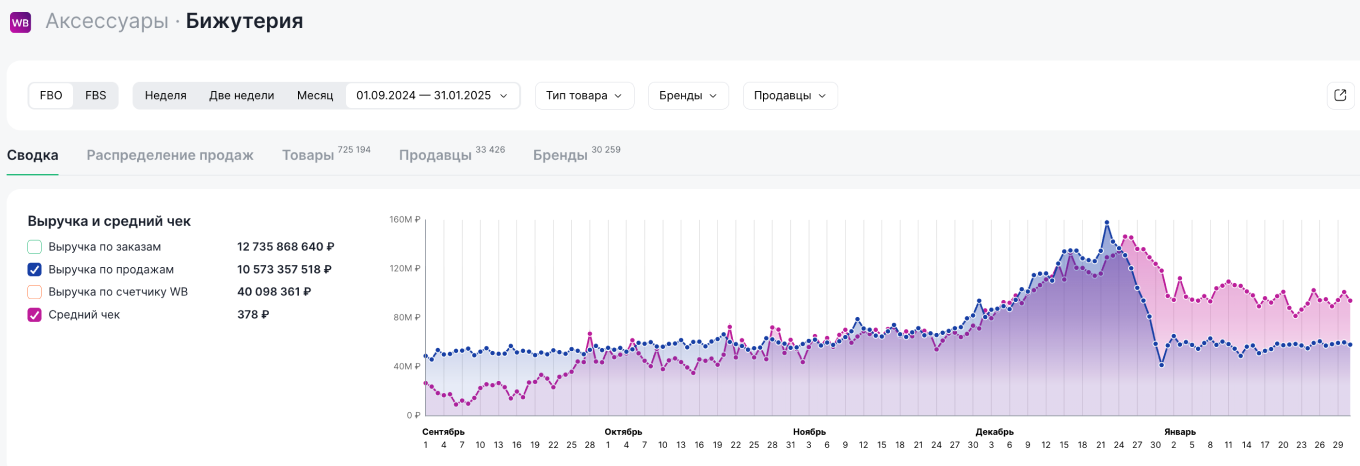
Task: Open the Товары tab
Action: (x=308, y=156)
